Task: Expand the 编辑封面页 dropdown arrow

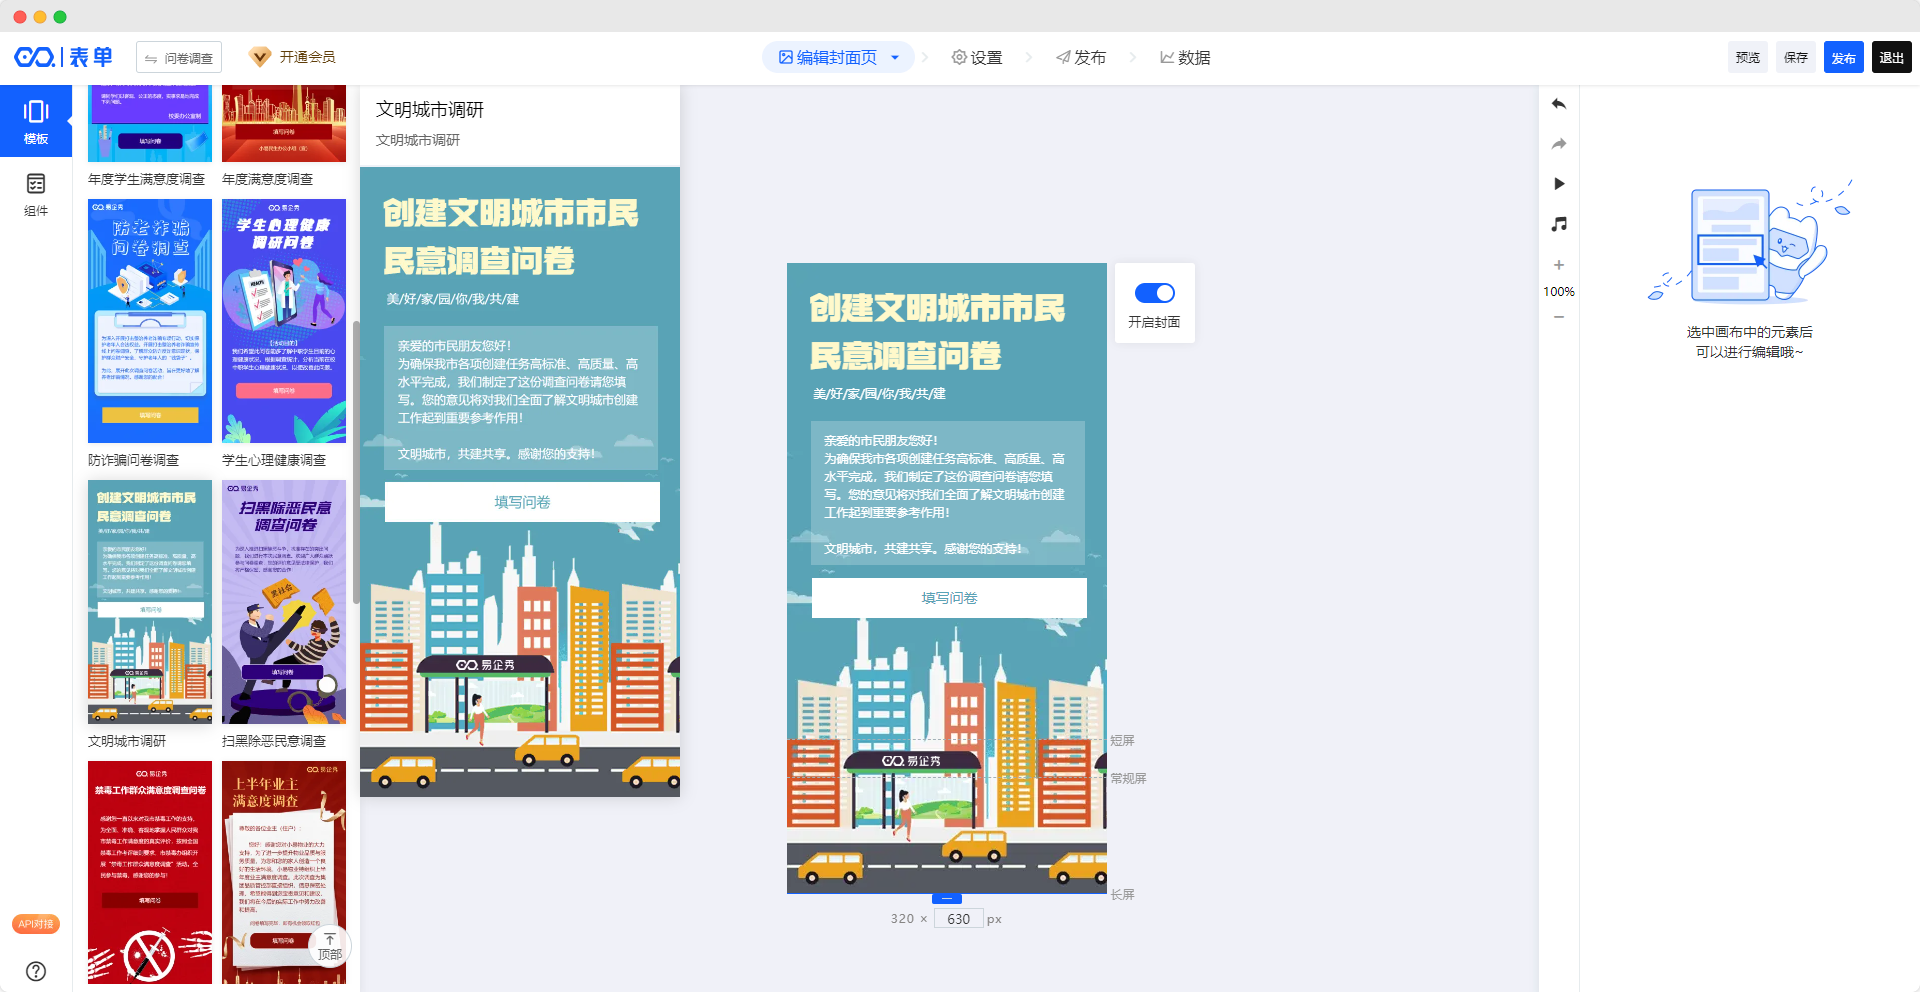Action: pos(895,58)
